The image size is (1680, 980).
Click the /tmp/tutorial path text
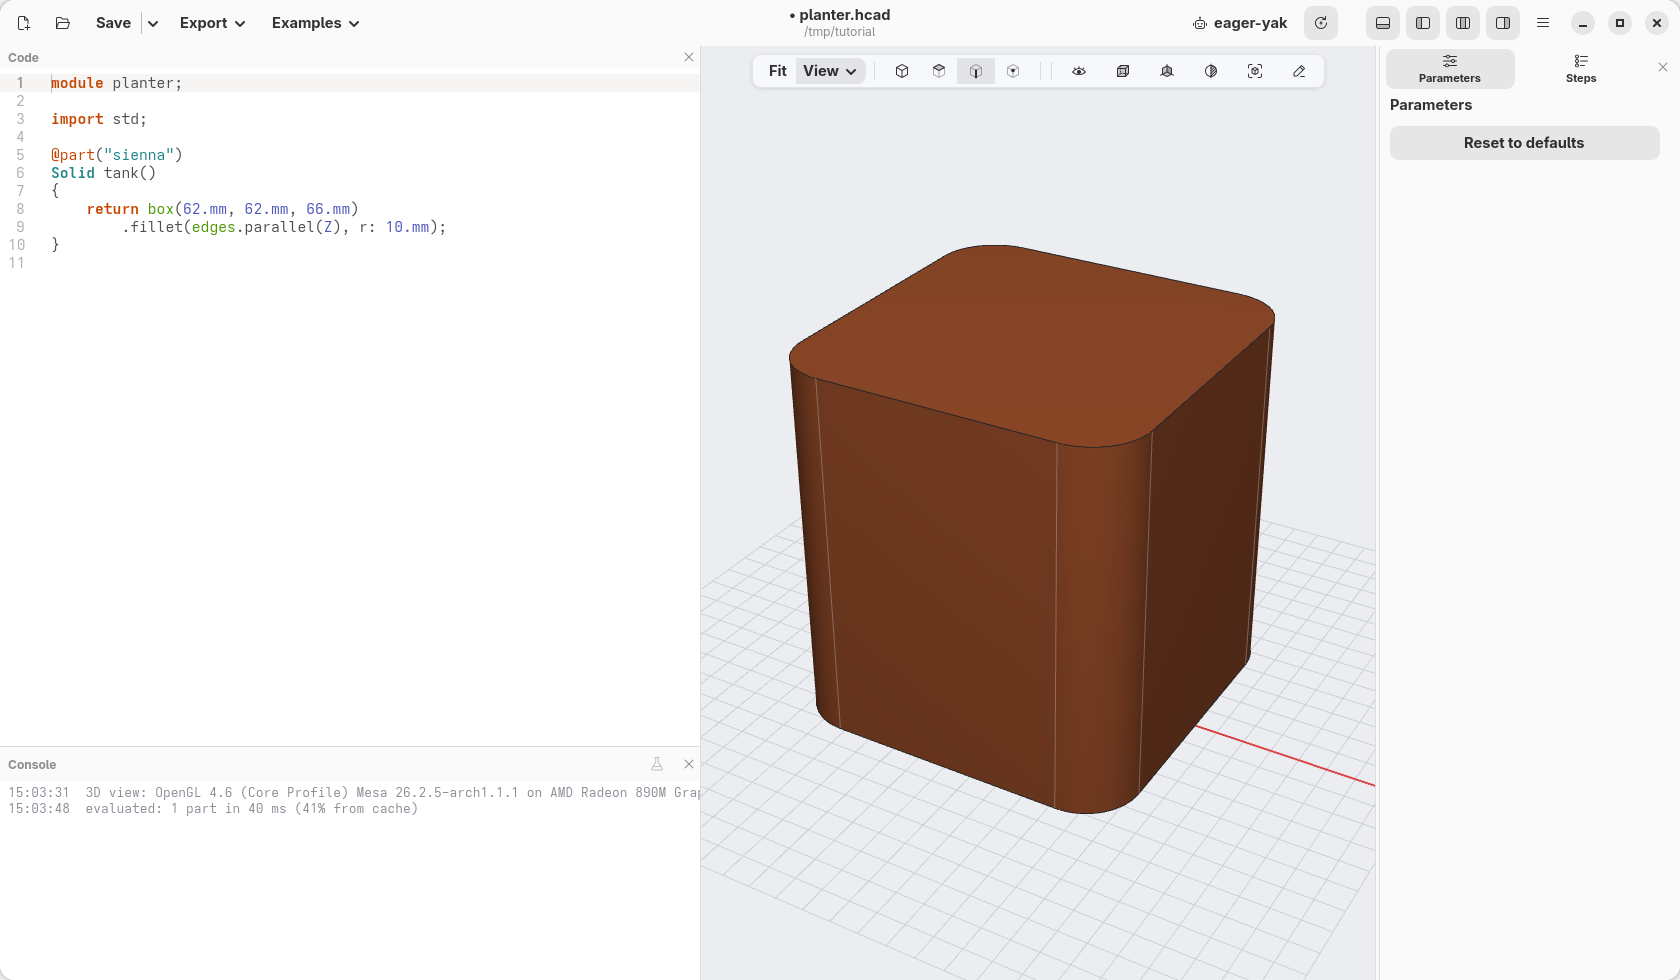840,32
